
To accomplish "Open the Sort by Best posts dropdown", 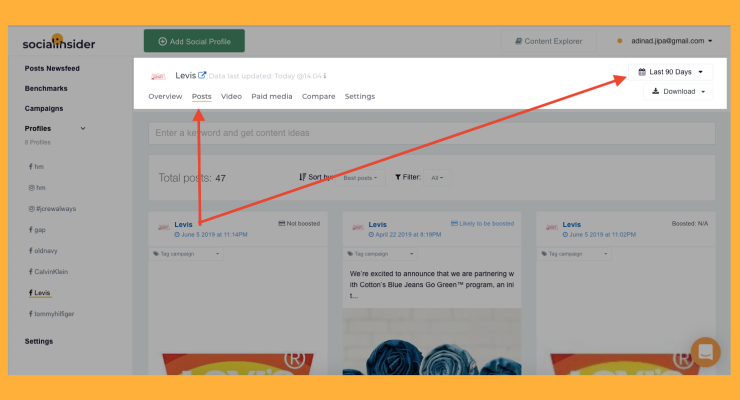I will click(x=360, y=178).
